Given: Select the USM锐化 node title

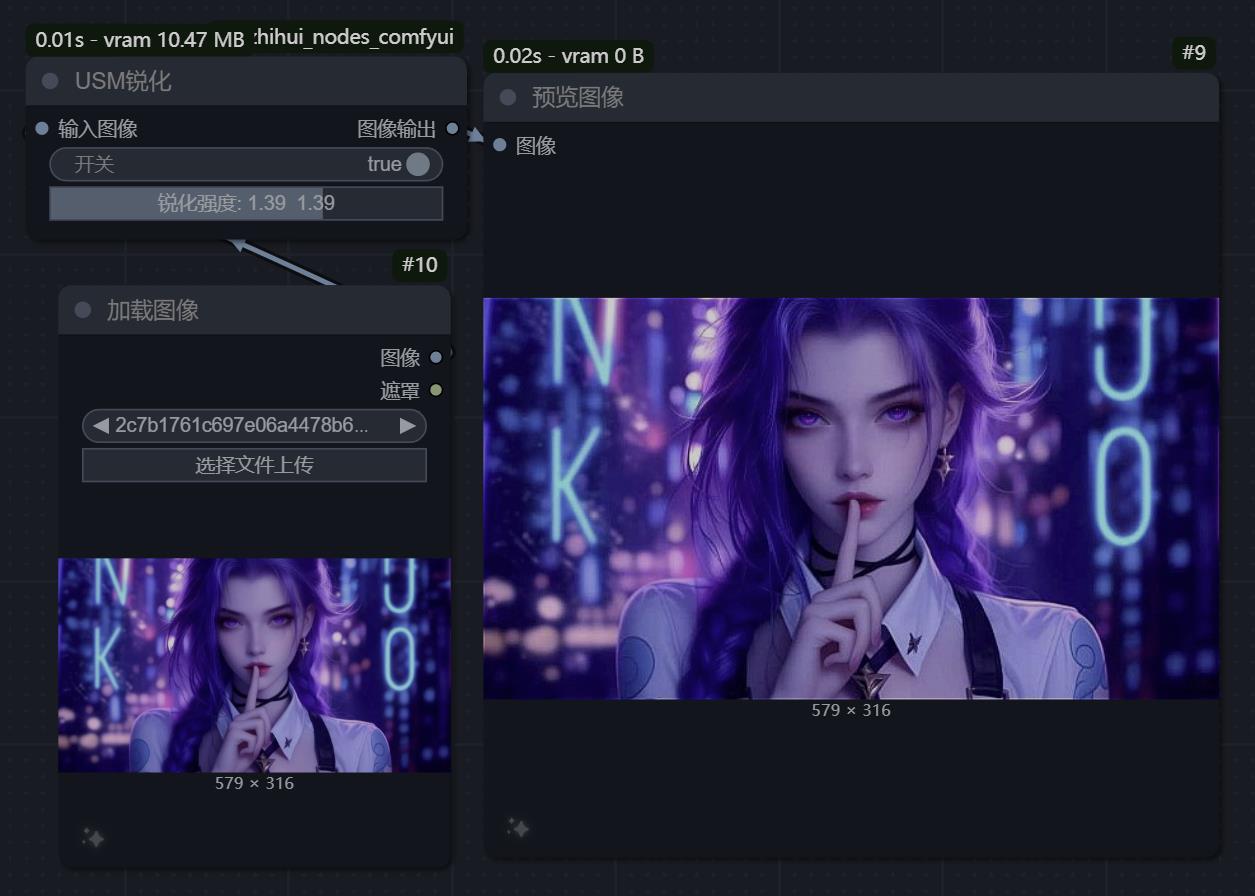Looking at the screenshot, I should [123, 81].
